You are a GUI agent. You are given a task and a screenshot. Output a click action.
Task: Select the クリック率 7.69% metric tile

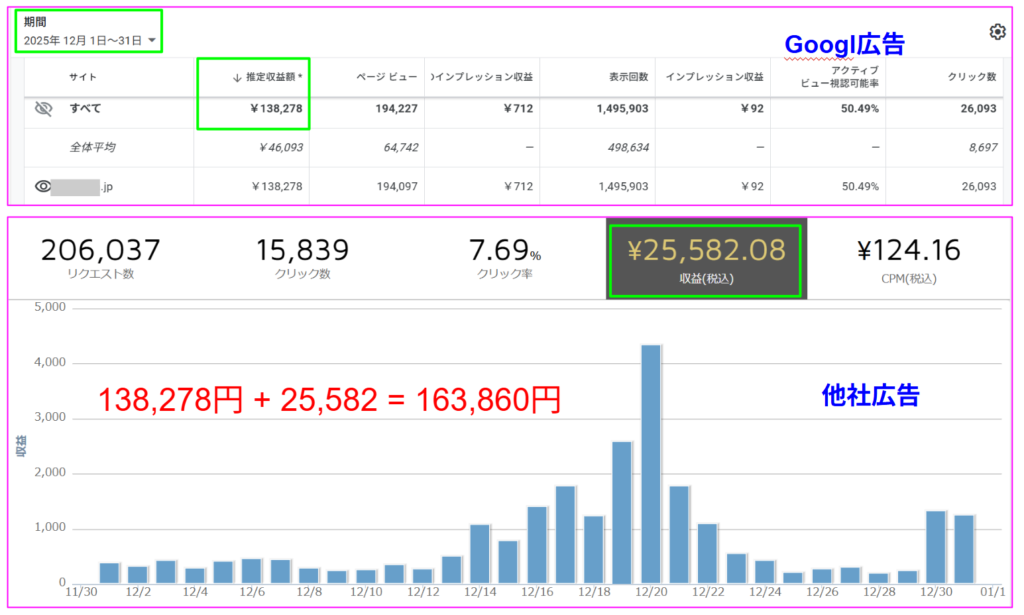(x=504, y=258)
